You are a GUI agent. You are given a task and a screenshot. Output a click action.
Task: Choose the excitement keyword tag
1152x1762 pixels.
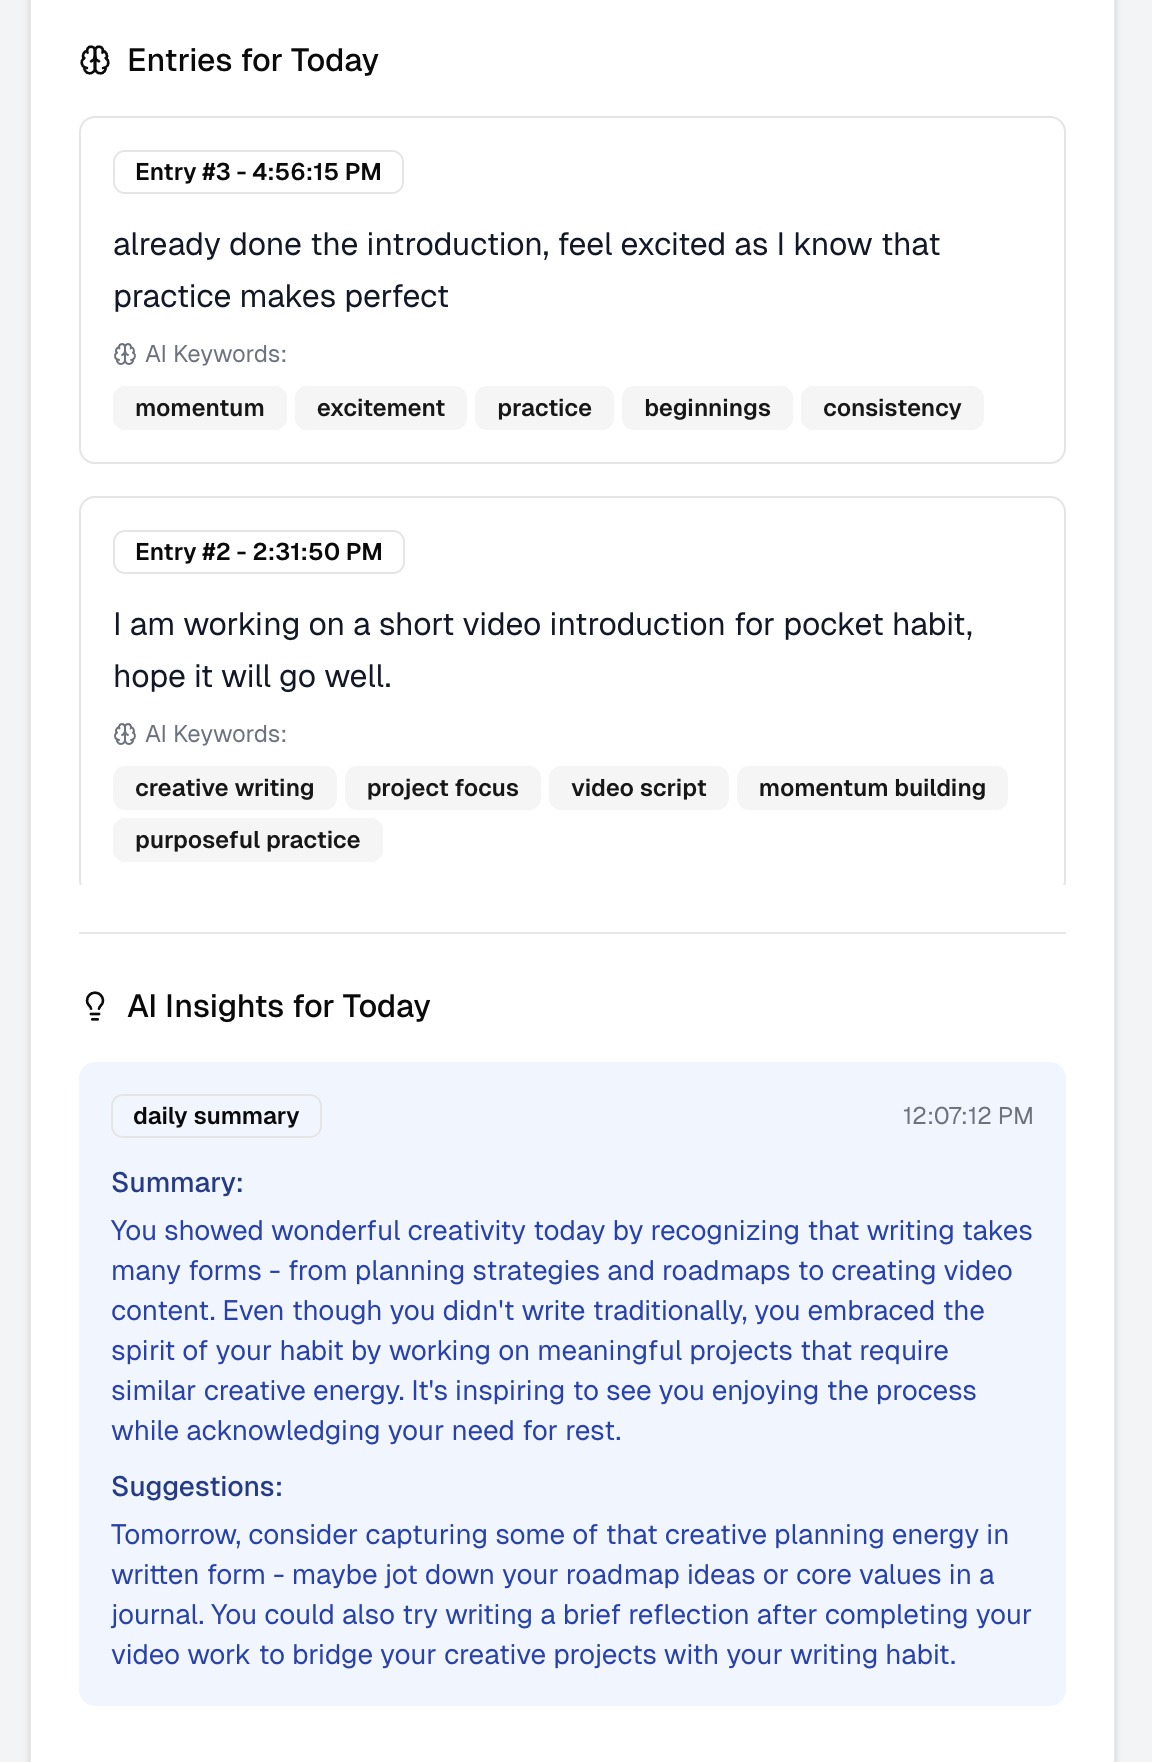pyautogui.click(x=381, y=408)
